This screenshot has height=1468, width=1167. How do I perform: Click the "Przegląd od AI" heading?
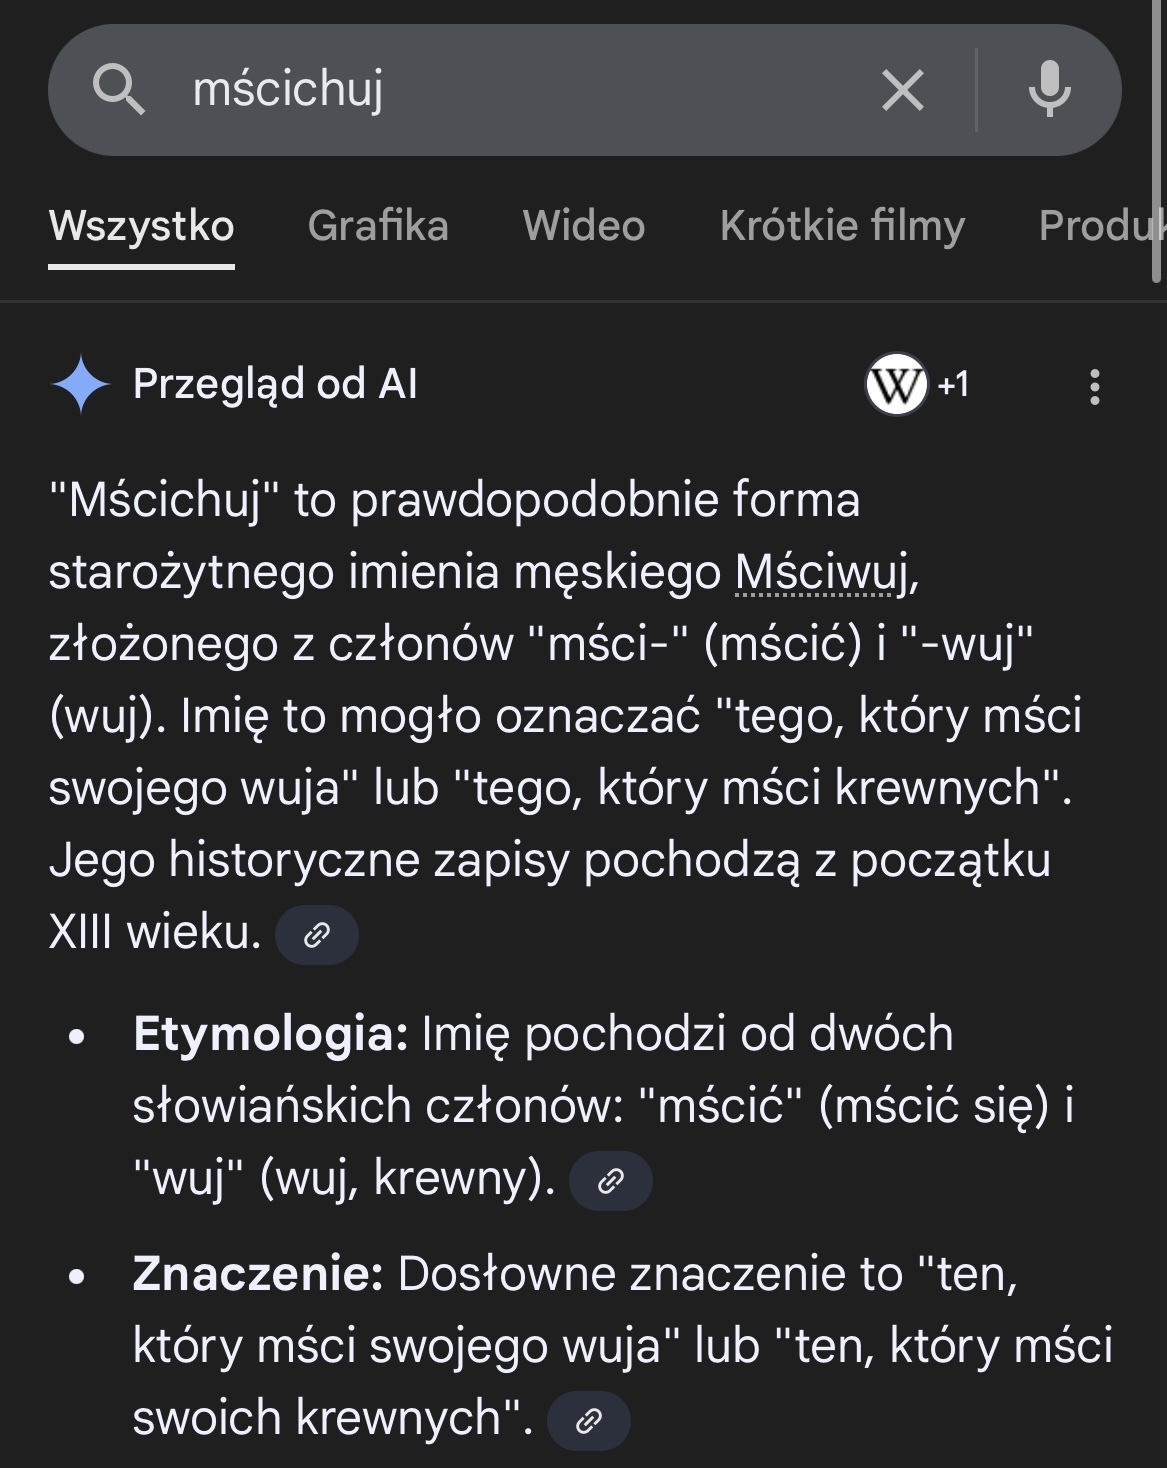click(275, 385)
